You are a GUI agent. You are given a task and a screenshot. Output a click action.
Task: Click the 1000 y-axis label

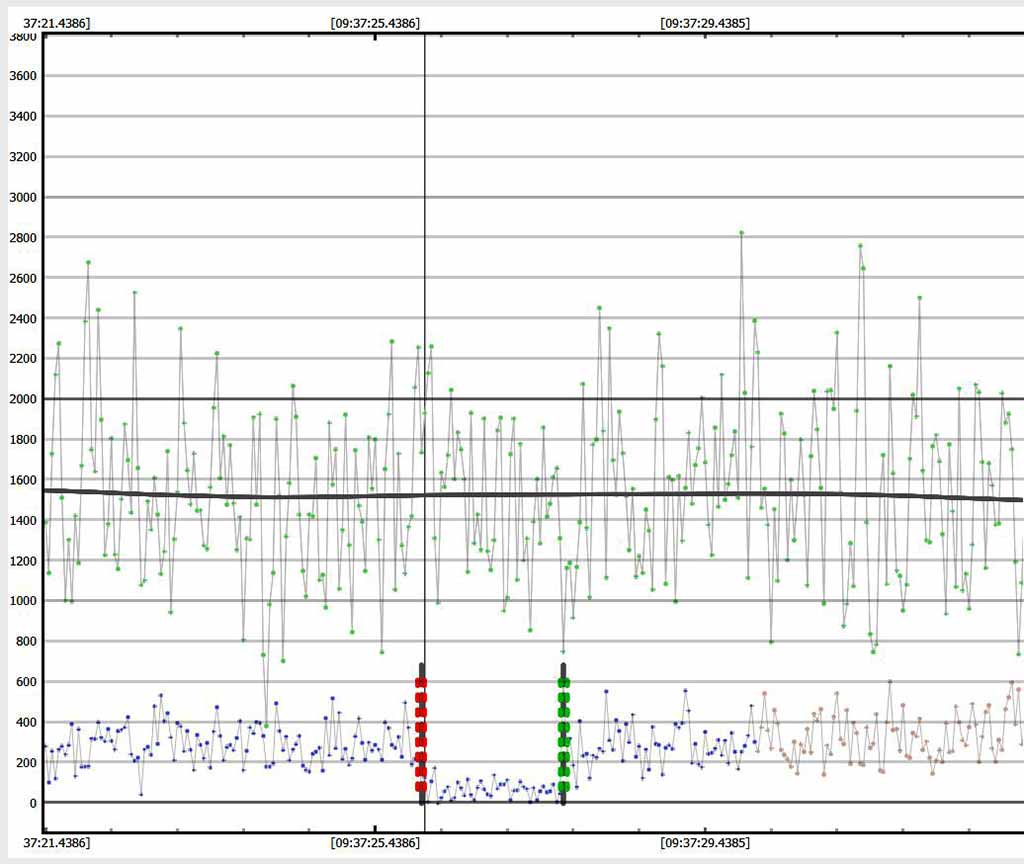(x=23, y=601)
